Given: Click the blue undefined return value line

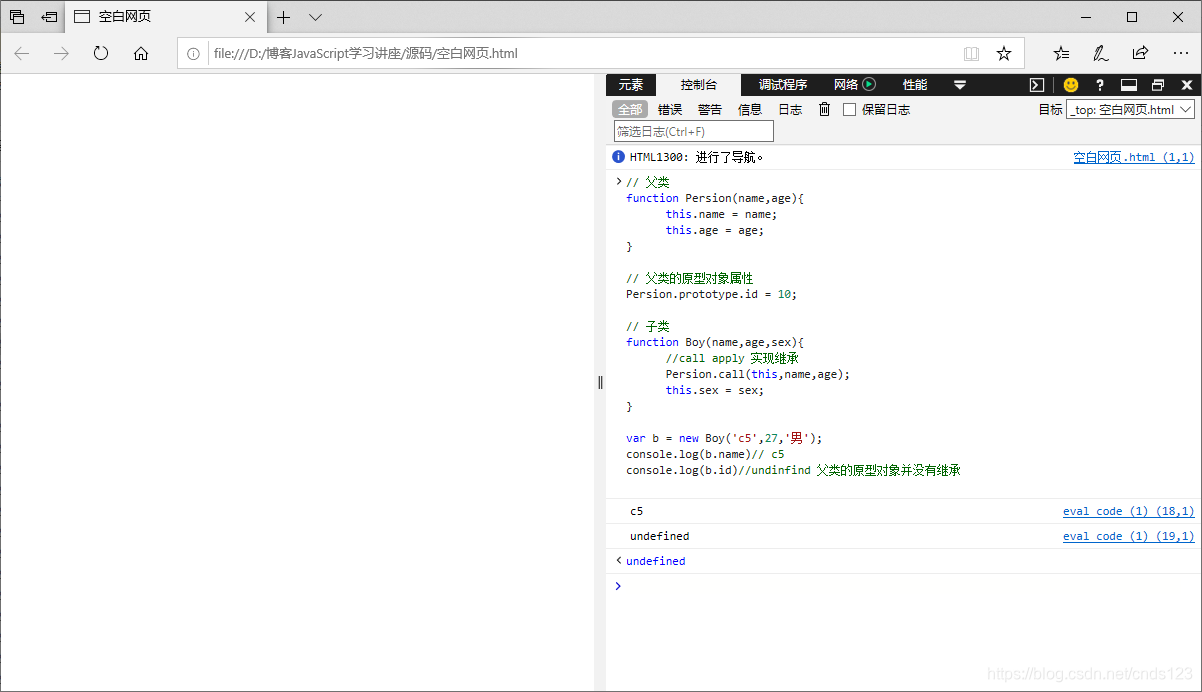Looking at the screenshot, I should 655,561.
